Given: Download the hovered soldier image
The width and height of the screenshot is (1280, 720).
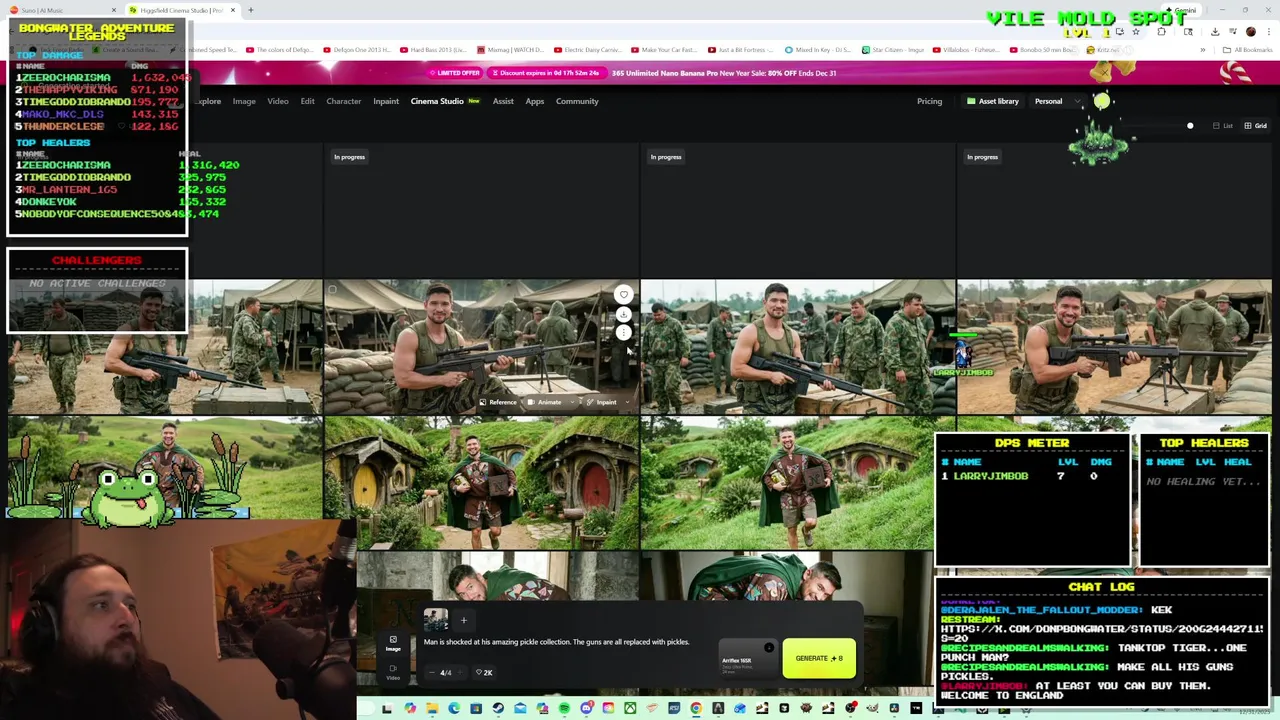Looking at the screenshot, I should click(x=624, y=314).
